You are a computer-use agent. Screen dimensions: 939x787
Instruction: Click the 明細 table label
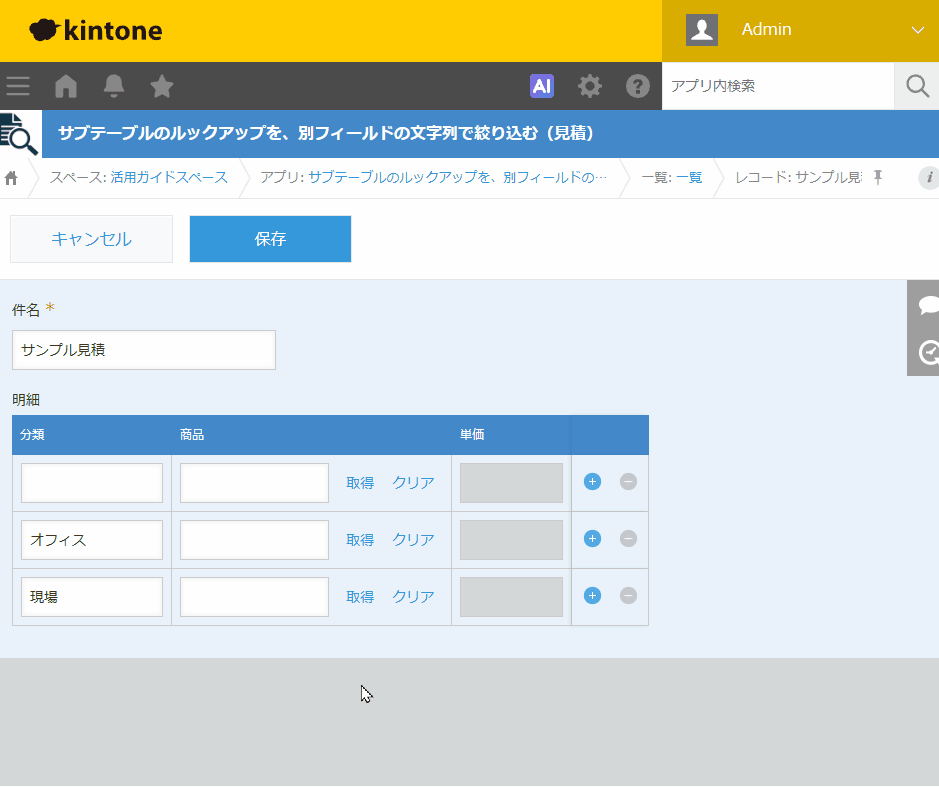pos(26,400)
